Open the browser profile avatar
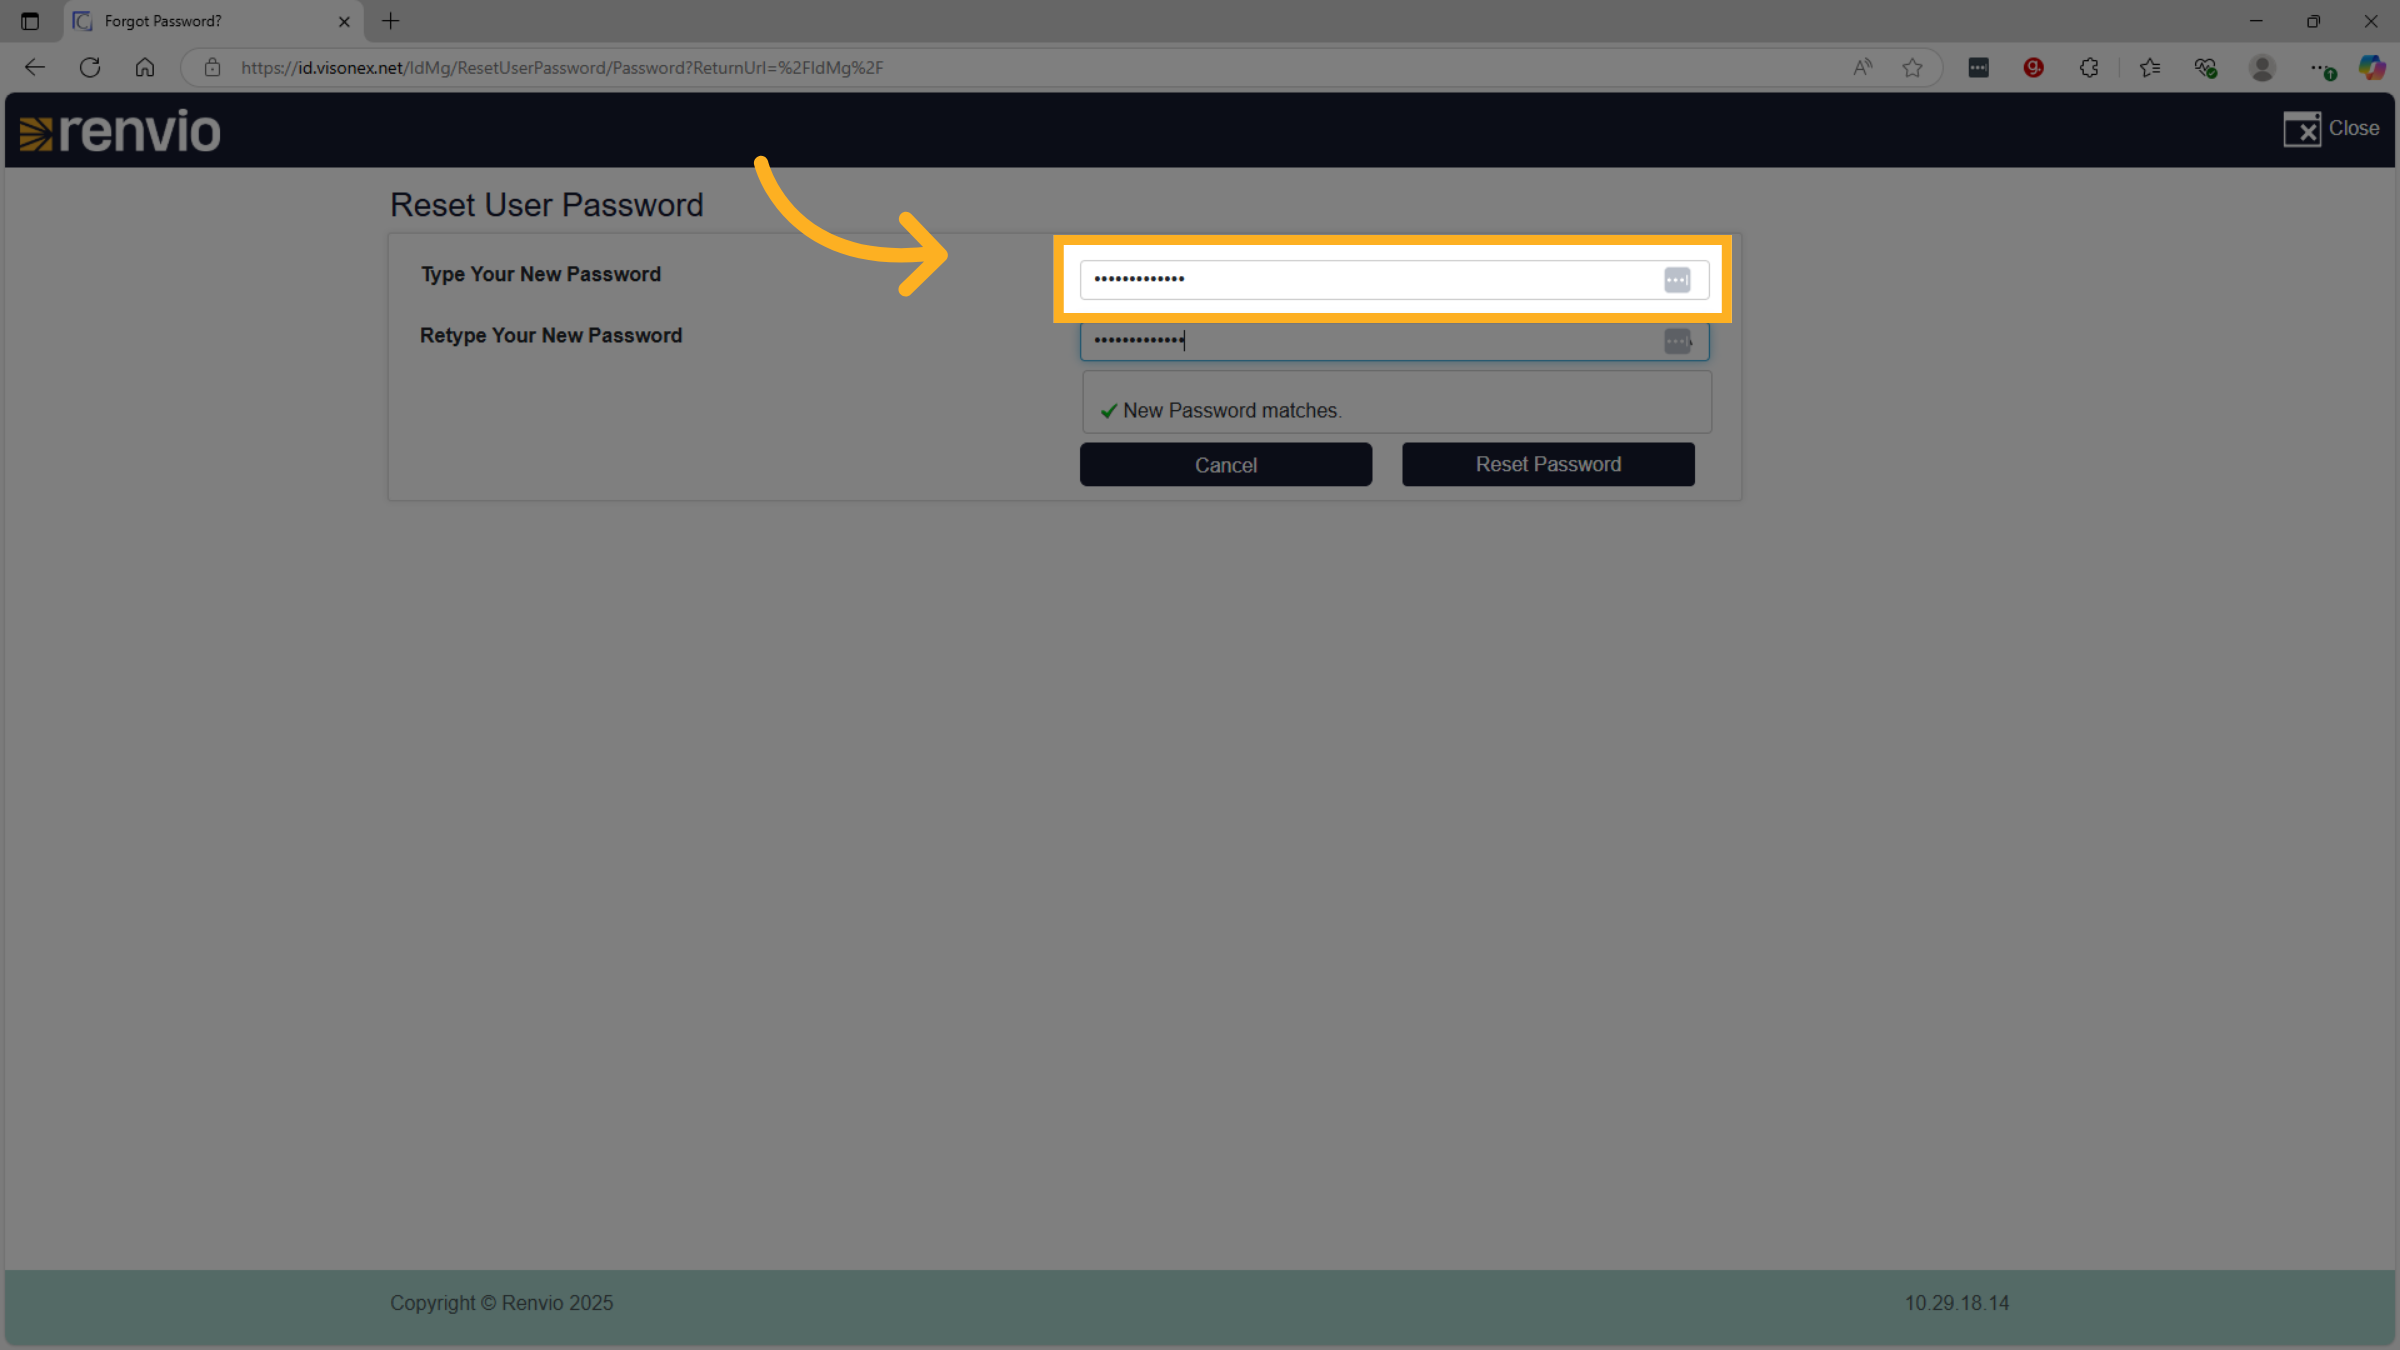This screenshot has height=1350, width=2400. tap(2262, 67)
